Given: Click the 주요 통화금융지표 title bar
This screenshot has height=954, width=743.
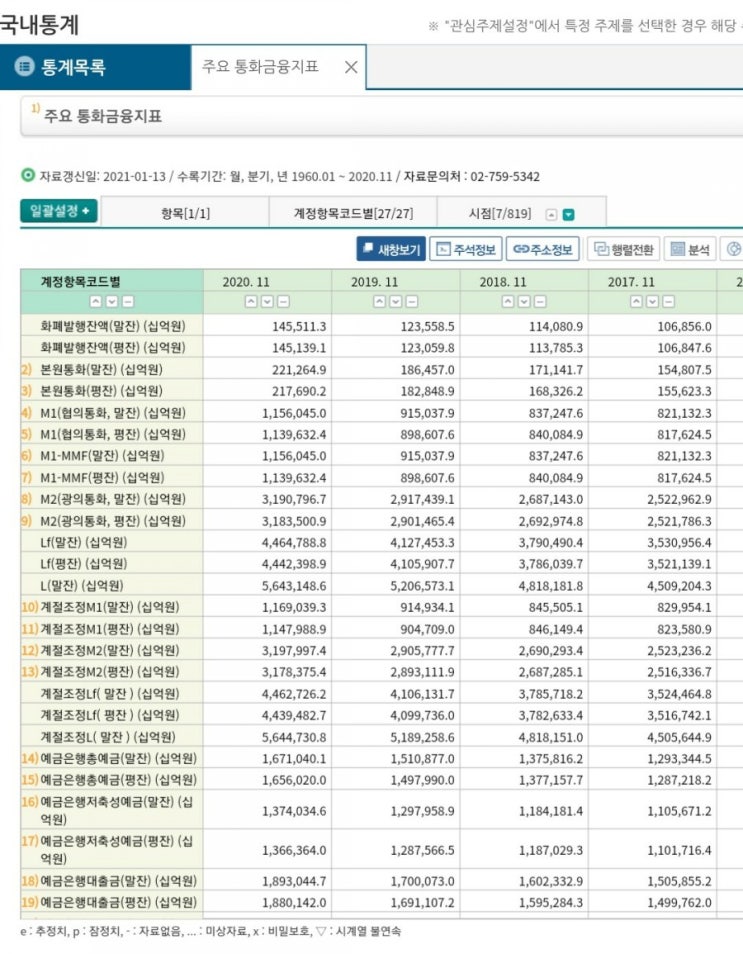Looking at the screenshot, I should coord(382,116).
